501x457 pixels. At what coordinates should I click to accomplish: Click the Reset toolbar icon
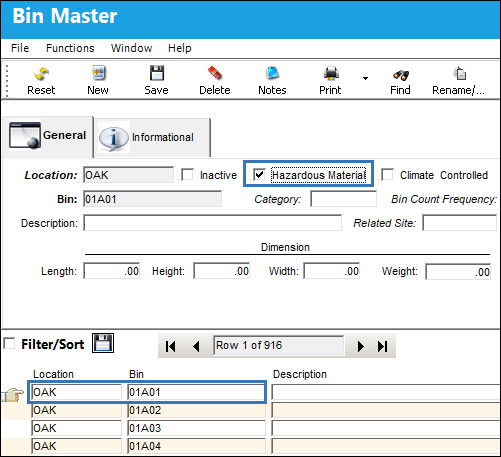[x=41, y=74]
